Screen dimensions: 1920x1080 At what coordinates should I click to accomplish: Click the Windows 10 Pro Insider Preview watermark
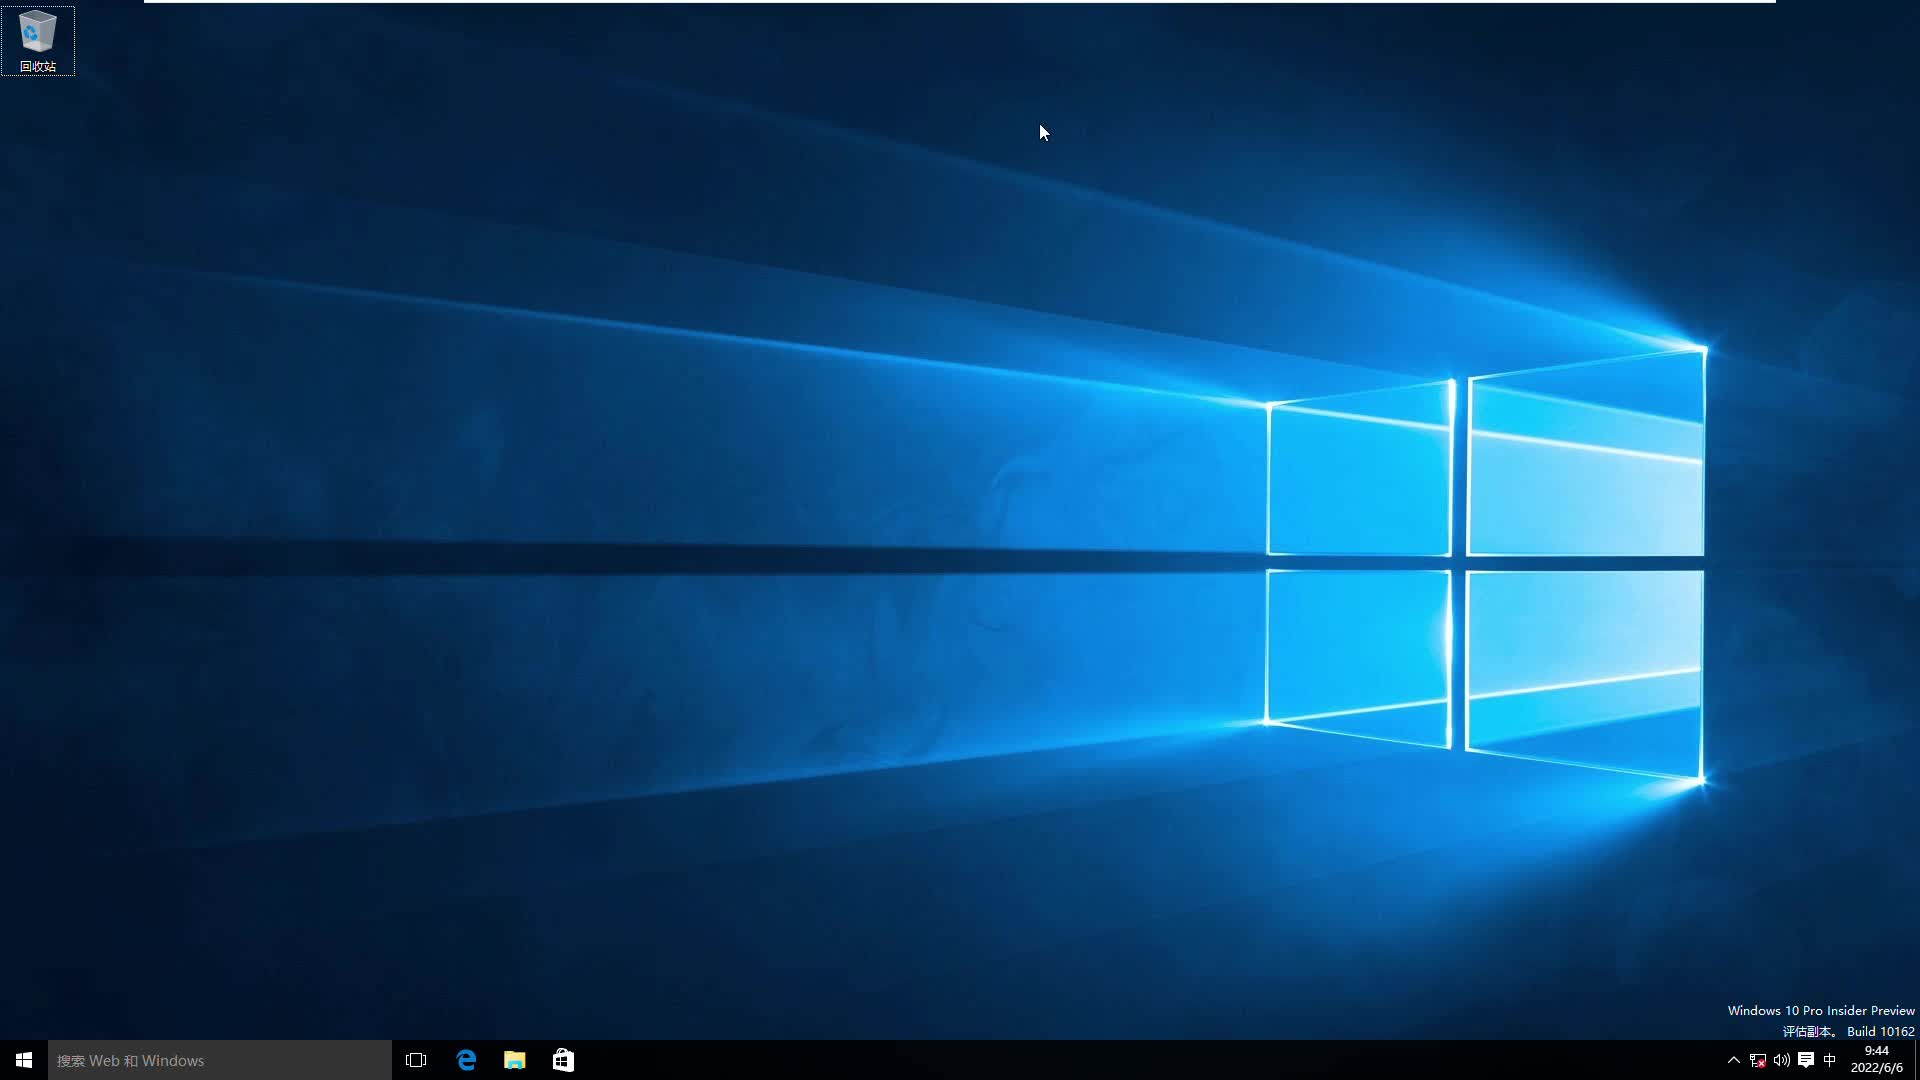[1820, 1010]
